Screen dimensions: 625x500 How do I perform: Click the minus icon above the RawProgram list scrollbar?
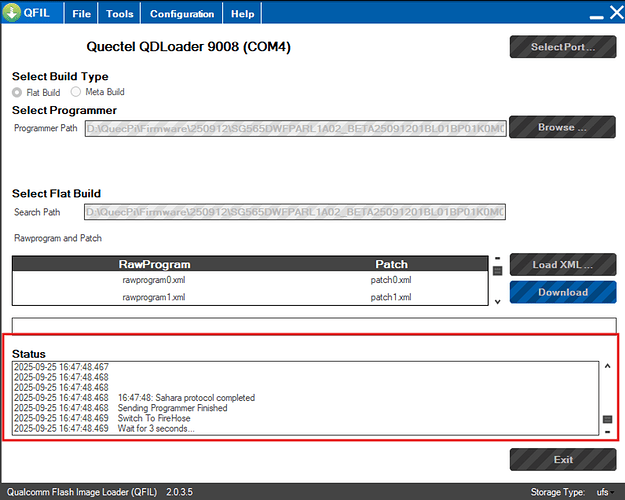tap(497, 258)
